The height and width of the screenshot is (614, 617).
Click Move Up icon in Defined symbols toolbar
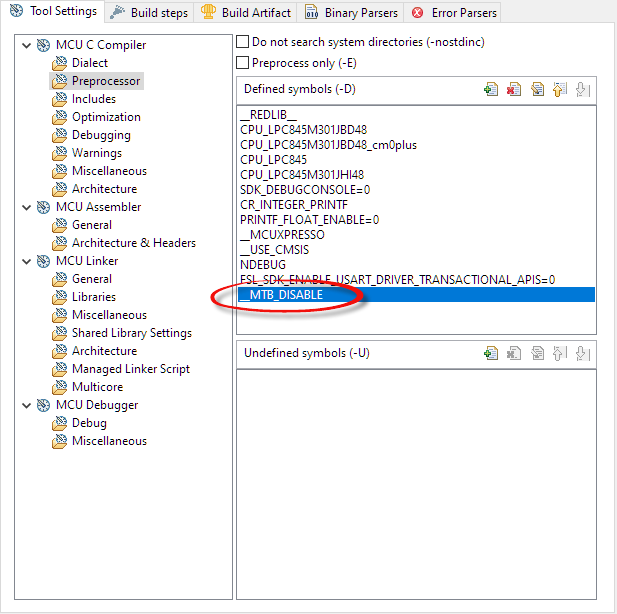[x=560, y=90]
